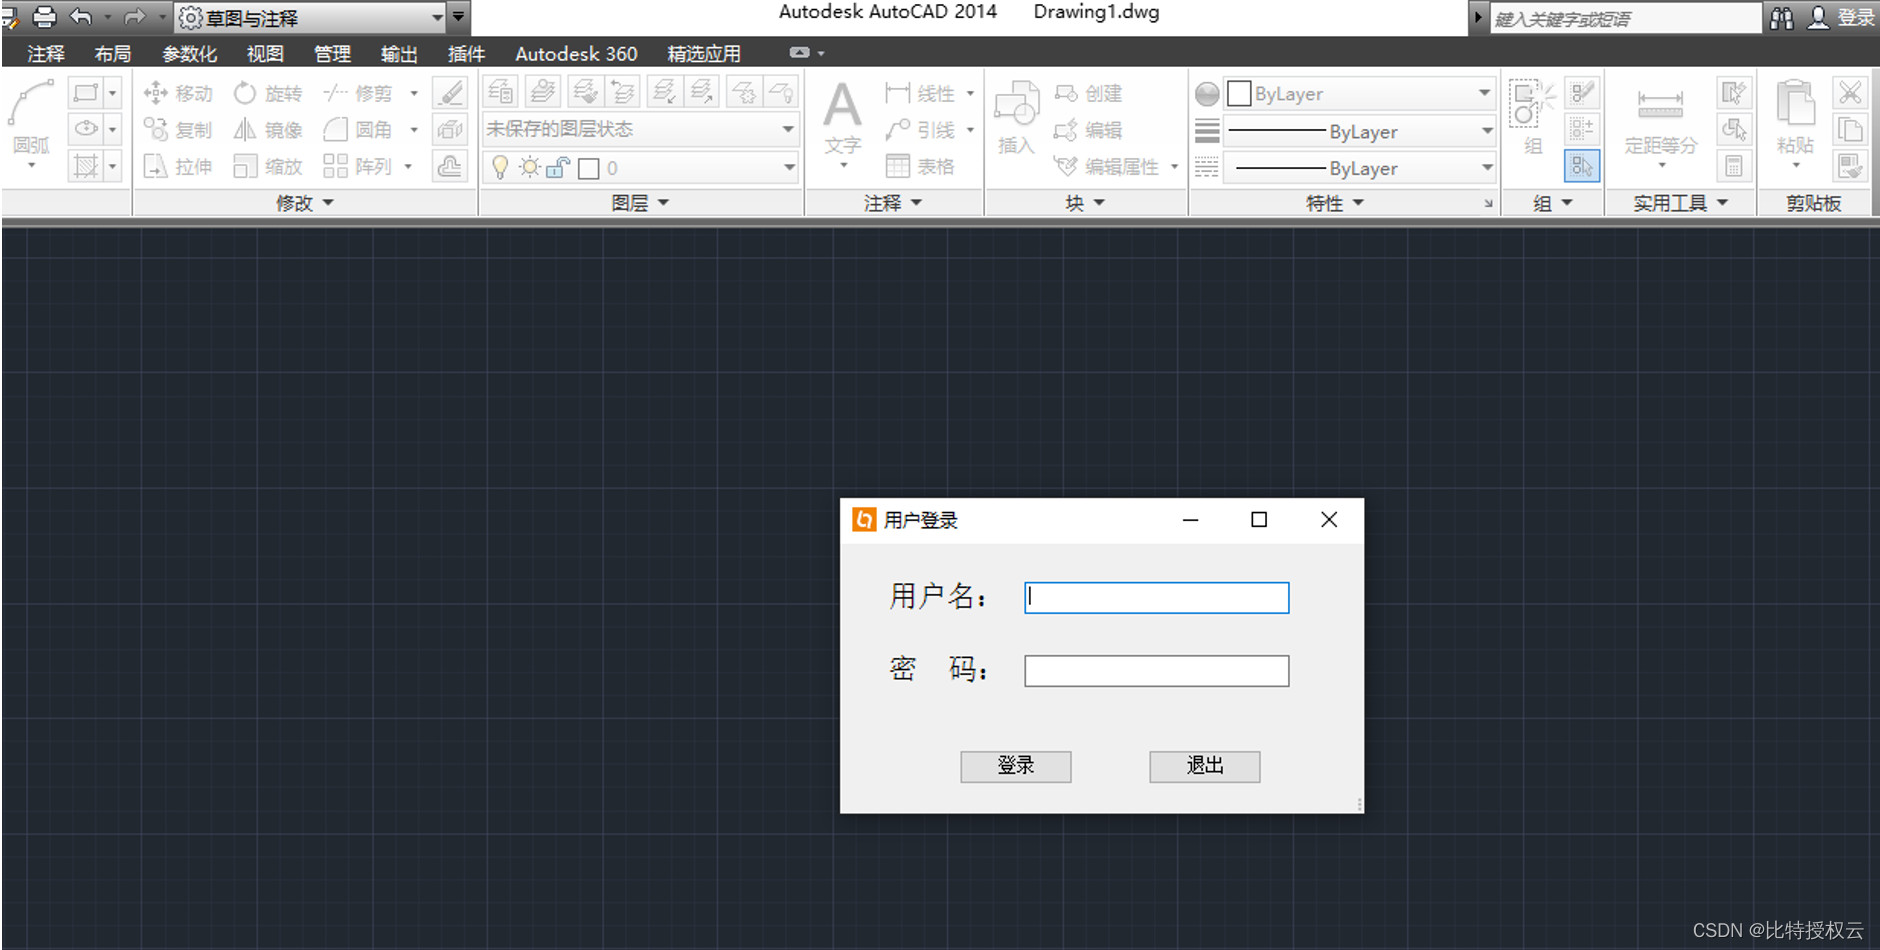Switch to the 布局 ribbon tab
Screen dimensions: 1880x950
(113, 54)
